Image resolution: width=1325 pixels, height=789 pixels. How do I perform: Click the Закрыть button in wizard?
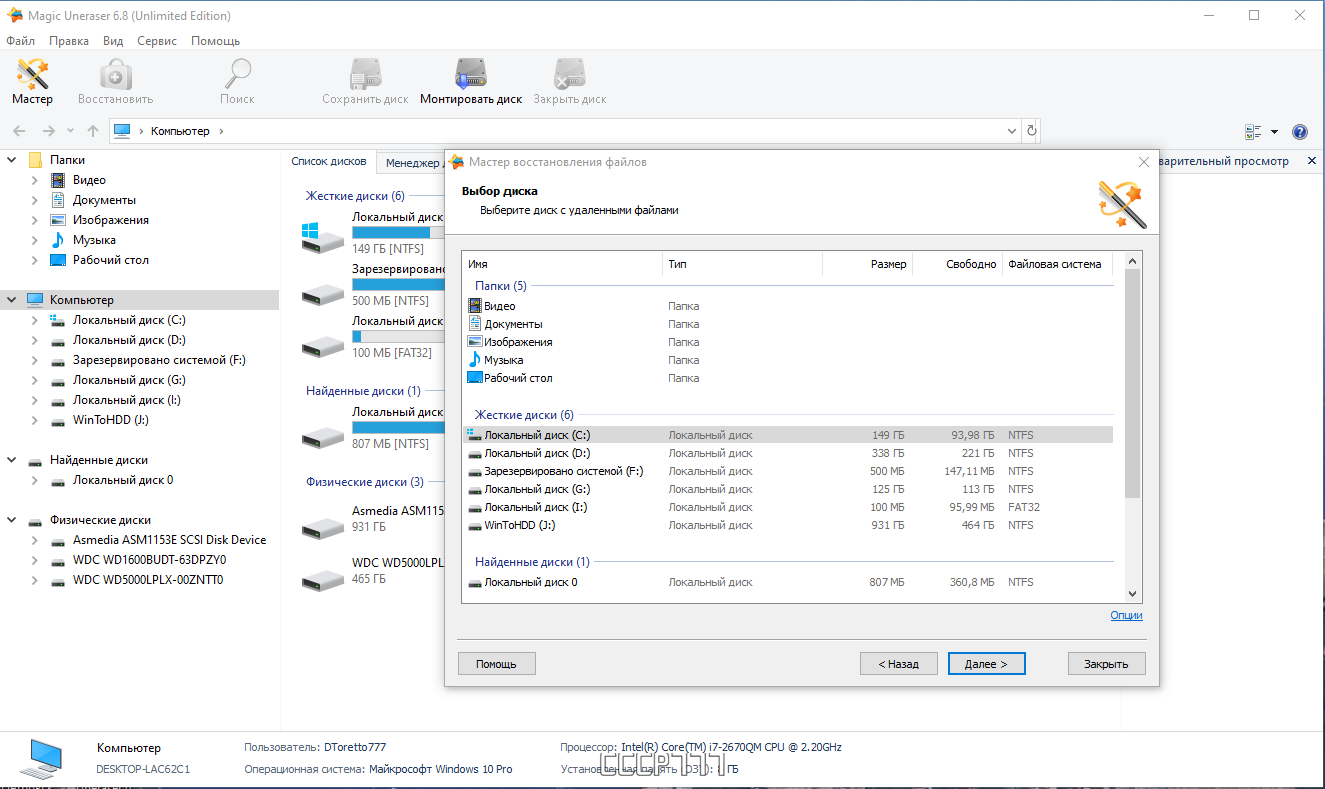[1107, 663]
